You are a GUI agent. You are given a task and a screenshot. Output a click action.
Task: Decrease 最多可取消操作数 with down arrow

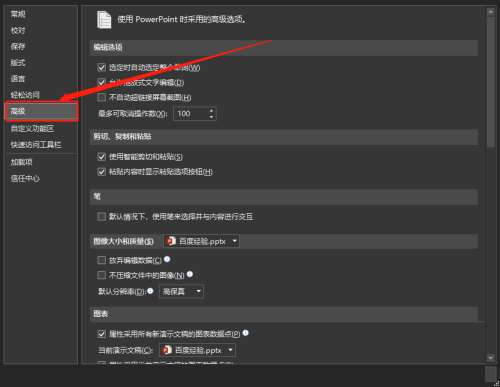(211, 117)
